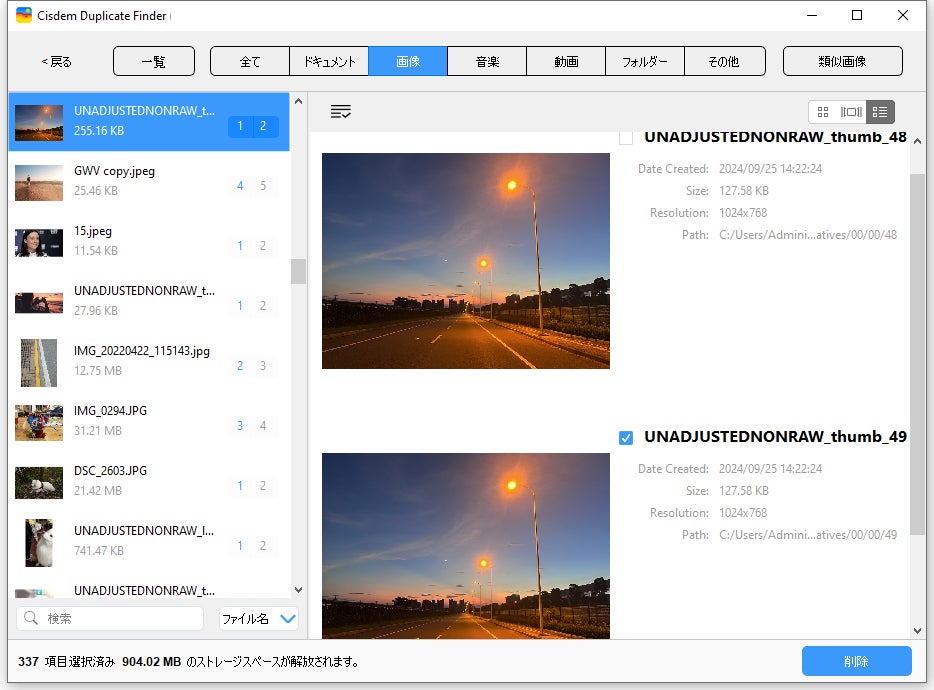Image resolution: width=934 pixels, height=690 pixels.
Task: Uncheck the UNADJUSTEDNONRAW_thumb_49 checkbox
Action: pos(626,438)
